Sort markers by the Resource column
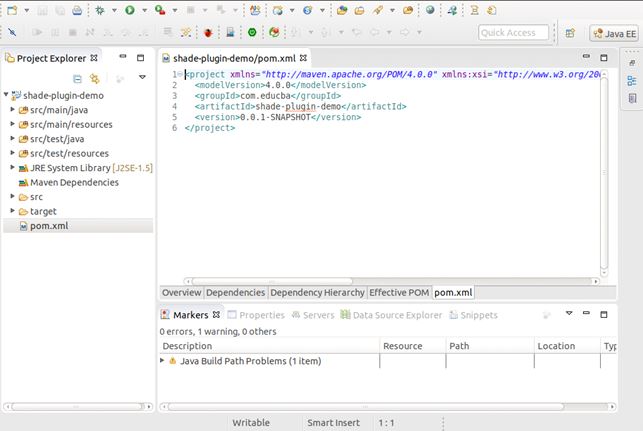Image resolution: width=643 pixels, height=431 pixels. point(413,346)
